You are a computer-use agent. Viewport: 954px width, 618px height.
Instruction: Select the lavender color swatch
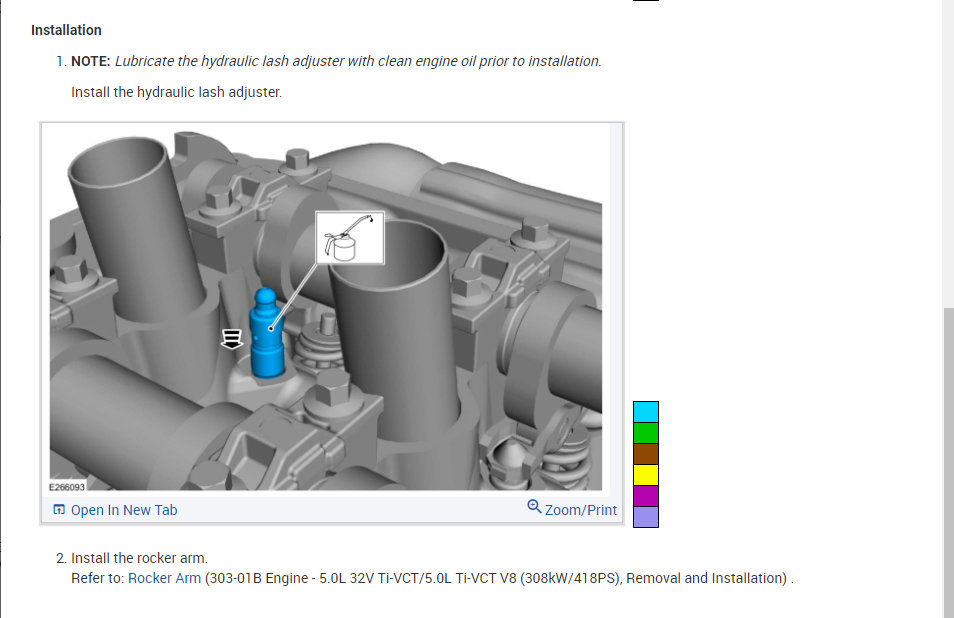point(646,517)
